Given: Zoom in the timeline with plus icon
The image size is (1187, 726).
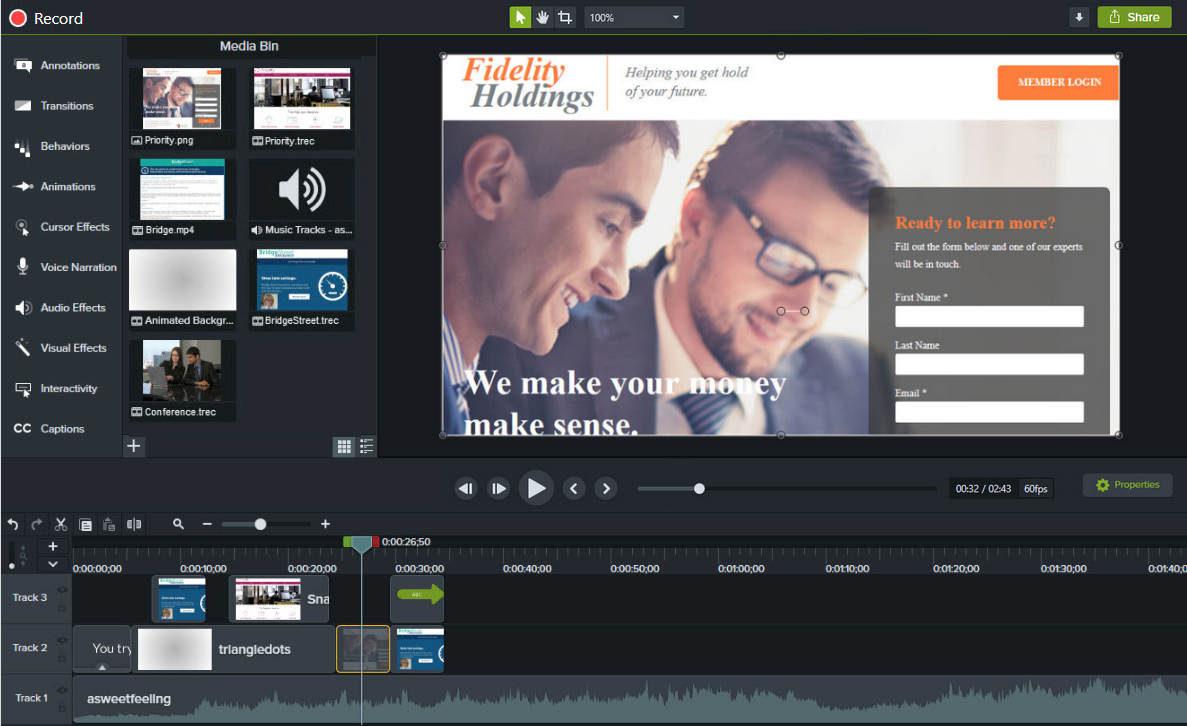Looking at the screenshot, I should [x=326, y=524].
